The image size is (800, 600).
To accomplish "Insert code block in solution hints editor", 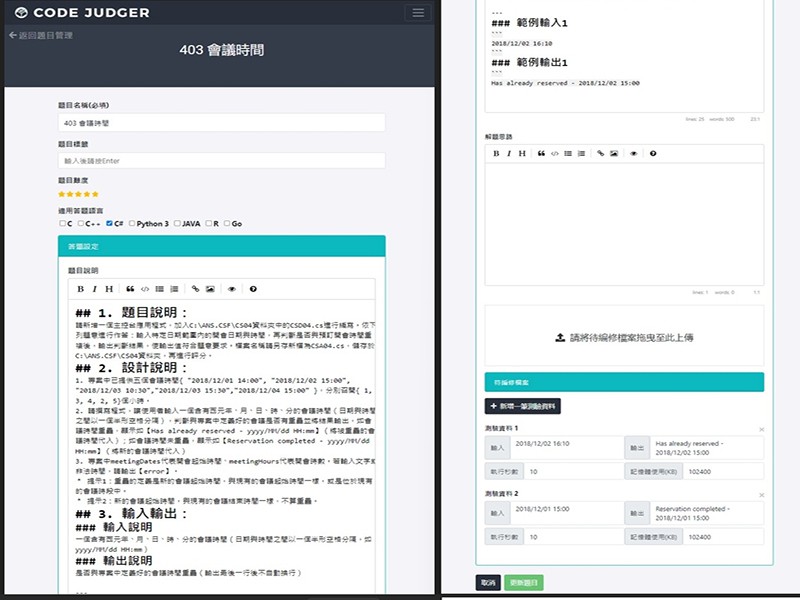I will [x=555, y=153].
